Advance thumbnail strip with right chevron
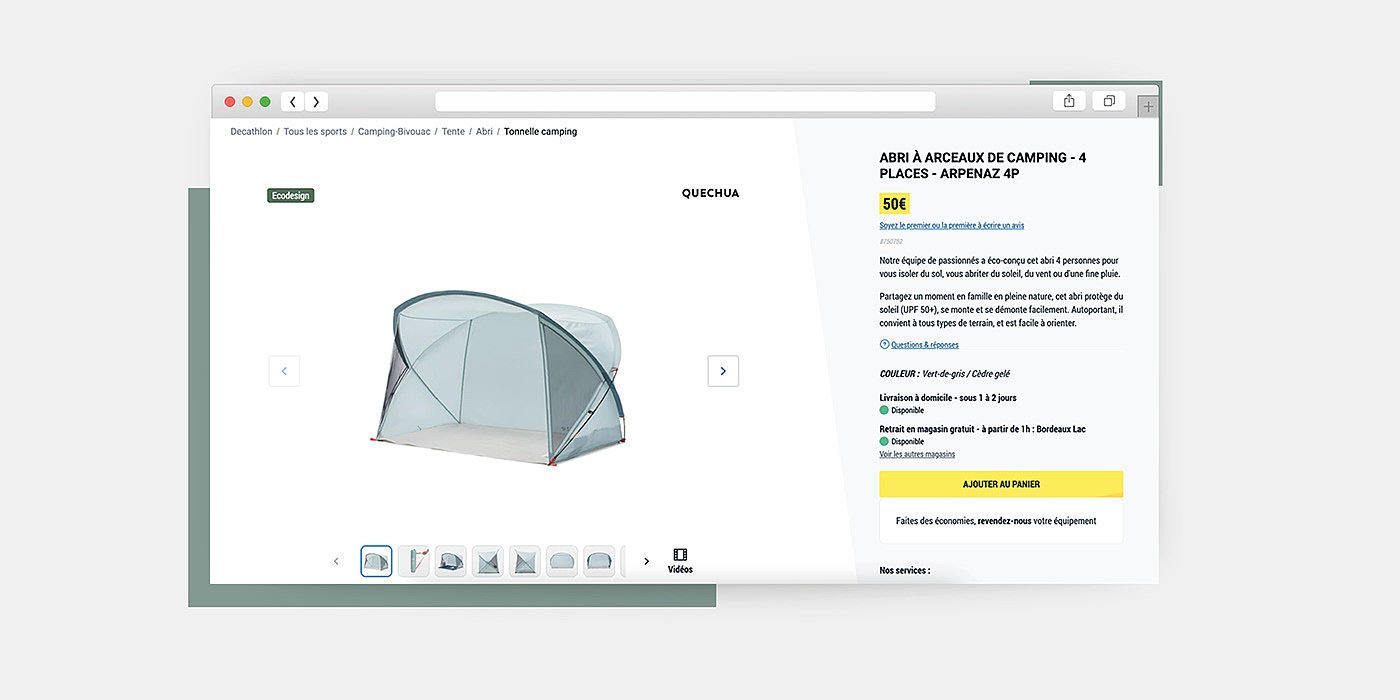This screenshot has width=1400, height=700. pos(647,561)
